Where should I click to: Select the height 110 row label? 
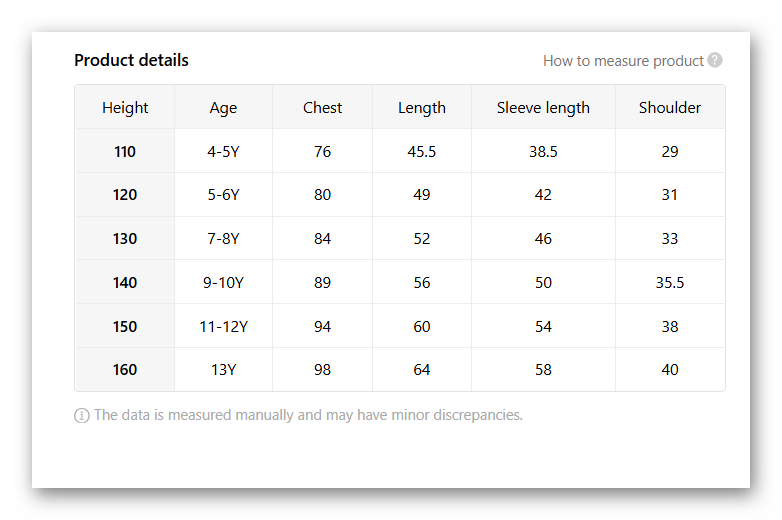pyautogui.click(x=125, y=152)
